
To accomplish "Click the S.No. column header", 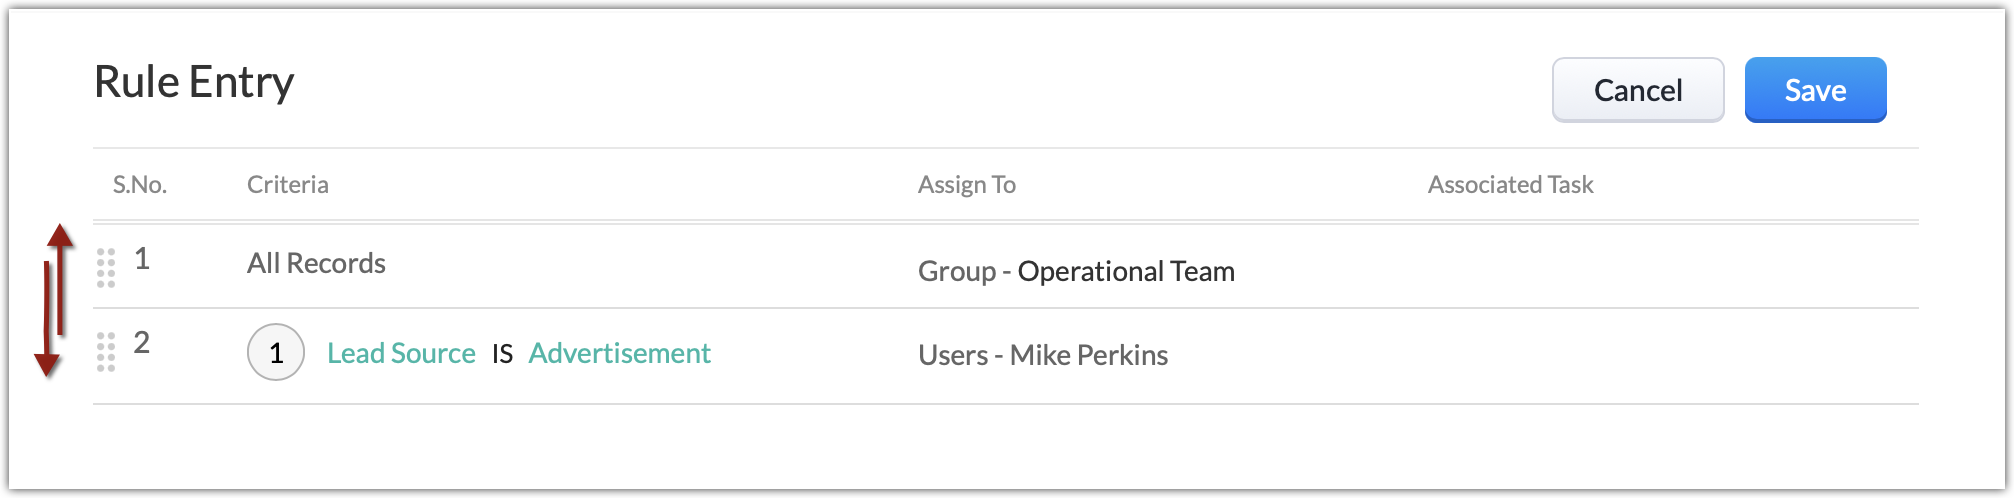I will pos(140,184).
